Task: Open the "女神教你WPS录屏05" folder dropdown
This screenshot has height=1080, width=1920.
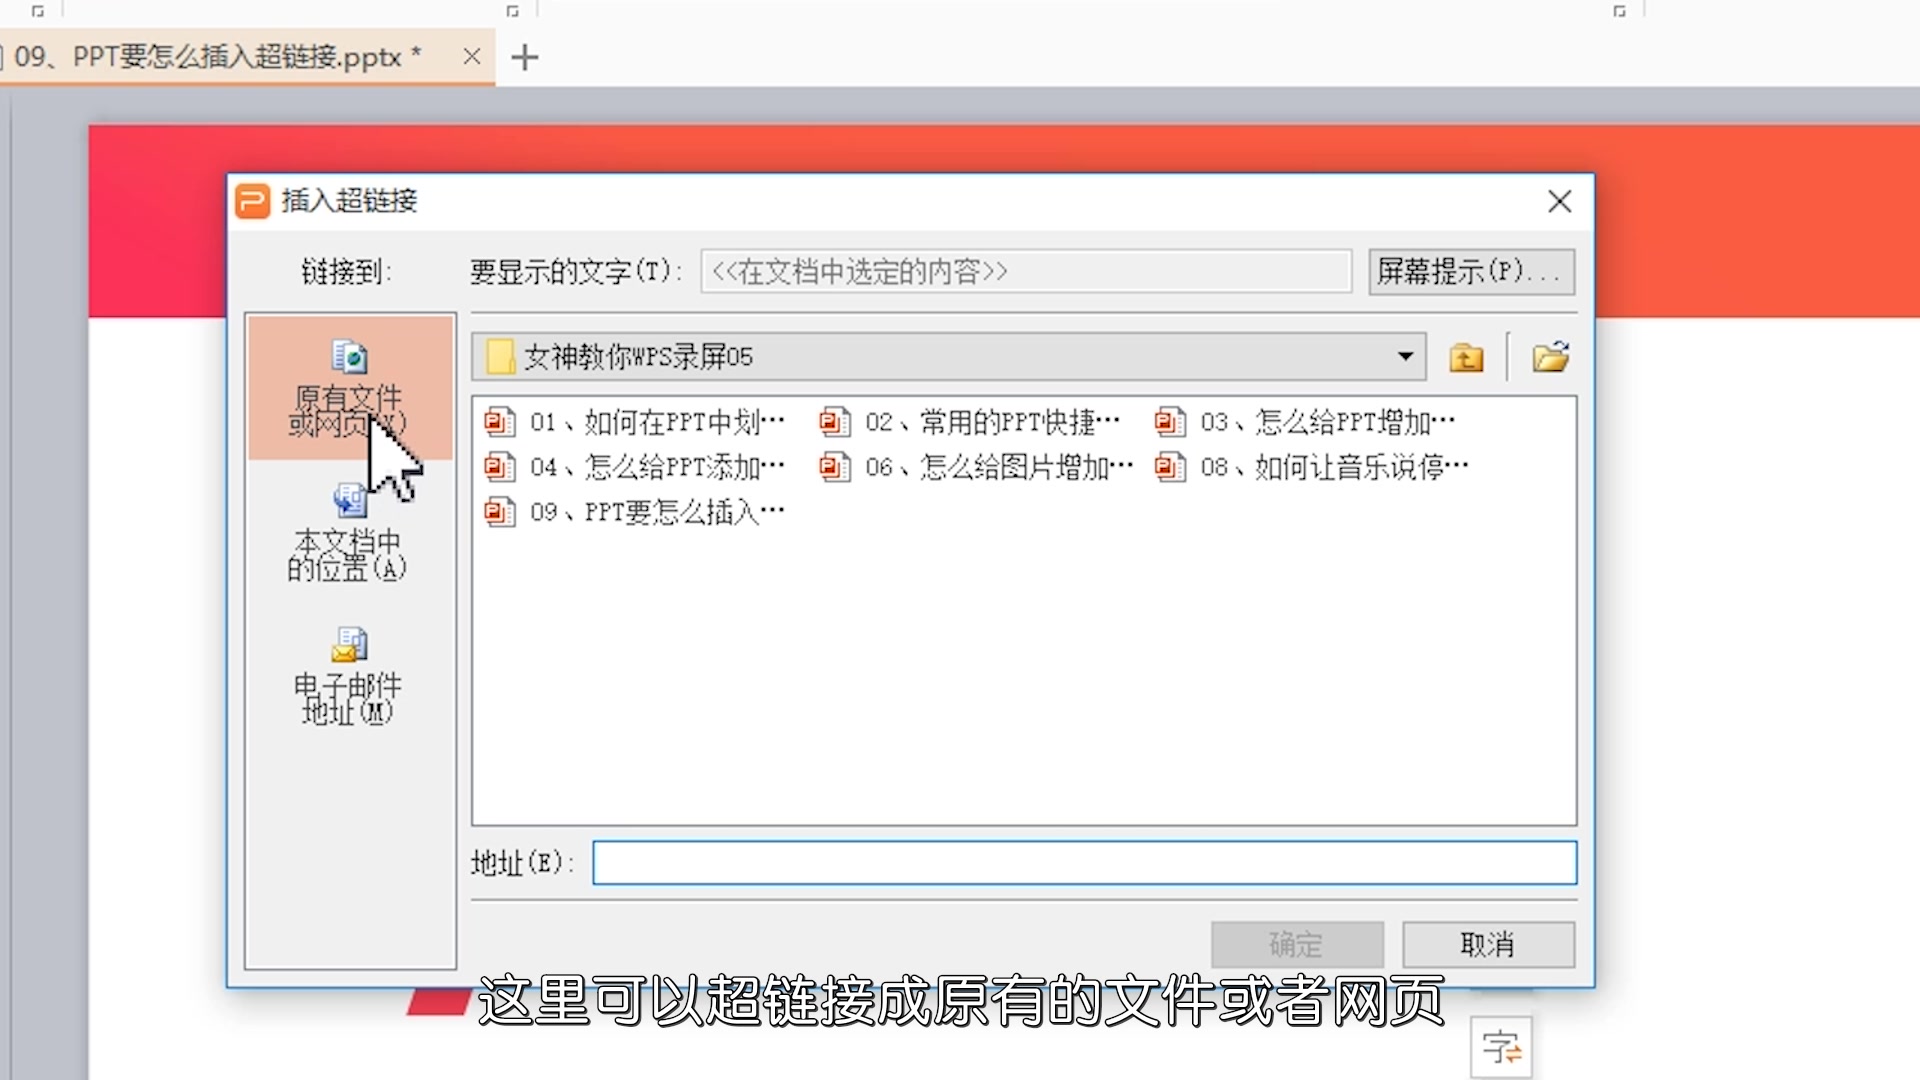Action: [1405, 357]
